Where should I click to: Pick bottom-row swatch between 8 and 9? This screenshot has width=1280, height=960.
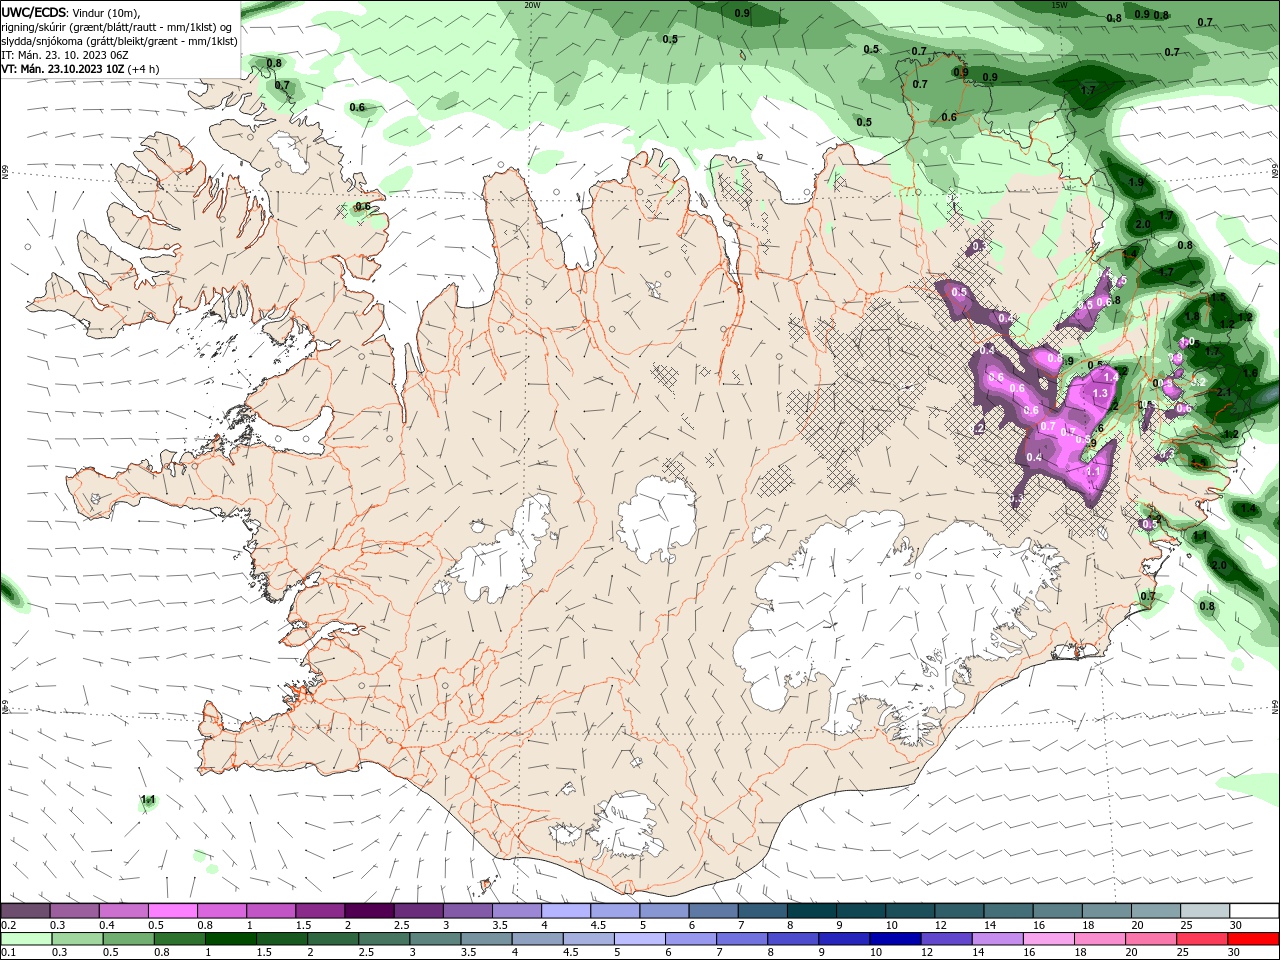[x=793, y=939]
